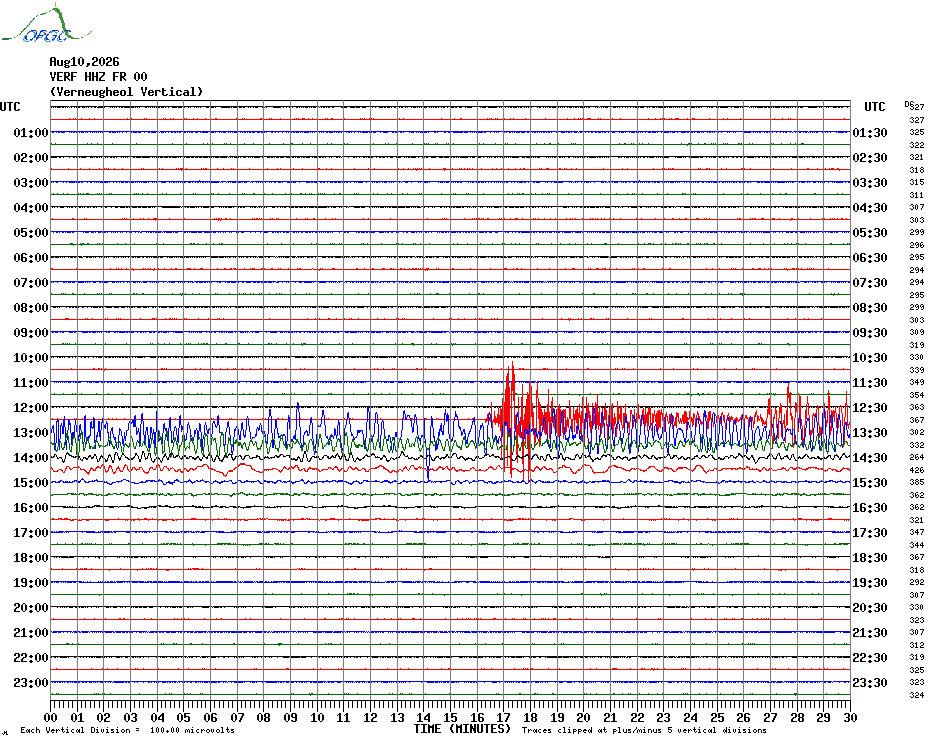Image resolution: width=930 pixels, height=744 pixels.
Task: Click the value 426 in the right-hand column
Action: (x=916, y=470)
